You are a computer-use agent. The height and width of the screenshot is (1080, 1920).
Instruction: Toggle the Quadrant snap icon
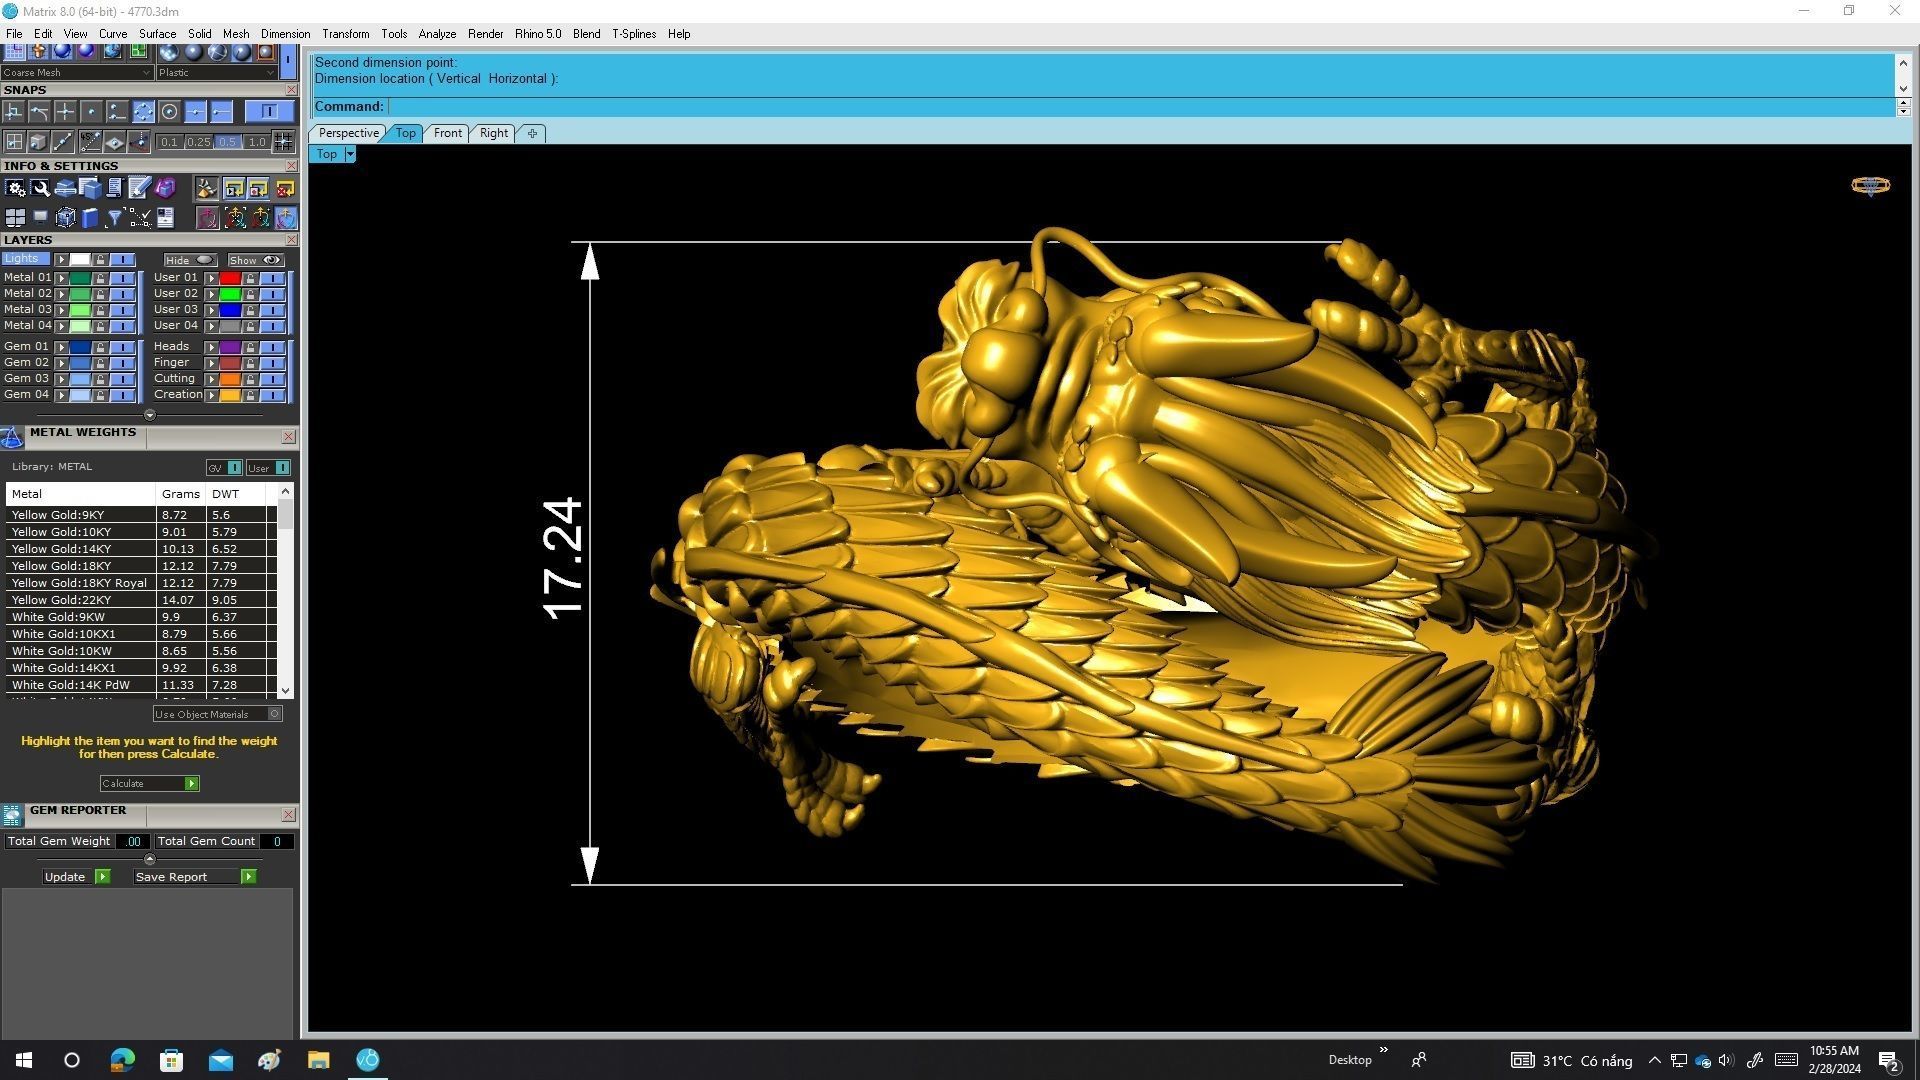pyautogui.click(x=143, y=112)
